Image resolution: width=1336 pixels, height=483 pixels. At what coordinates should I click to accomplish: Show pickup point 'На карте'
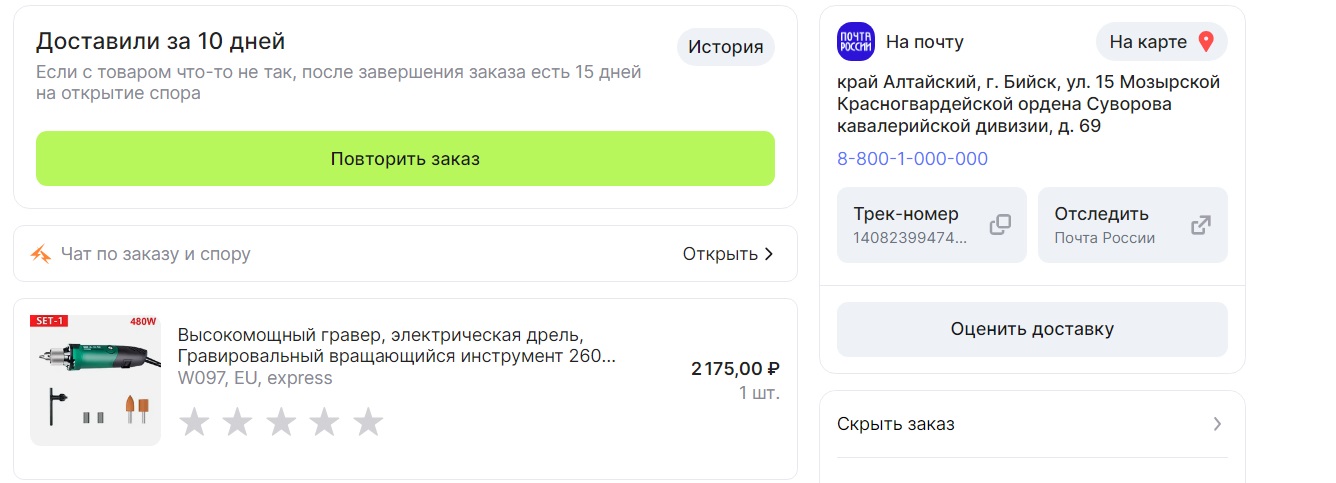pyautogui.click(x=1161, y=42)
